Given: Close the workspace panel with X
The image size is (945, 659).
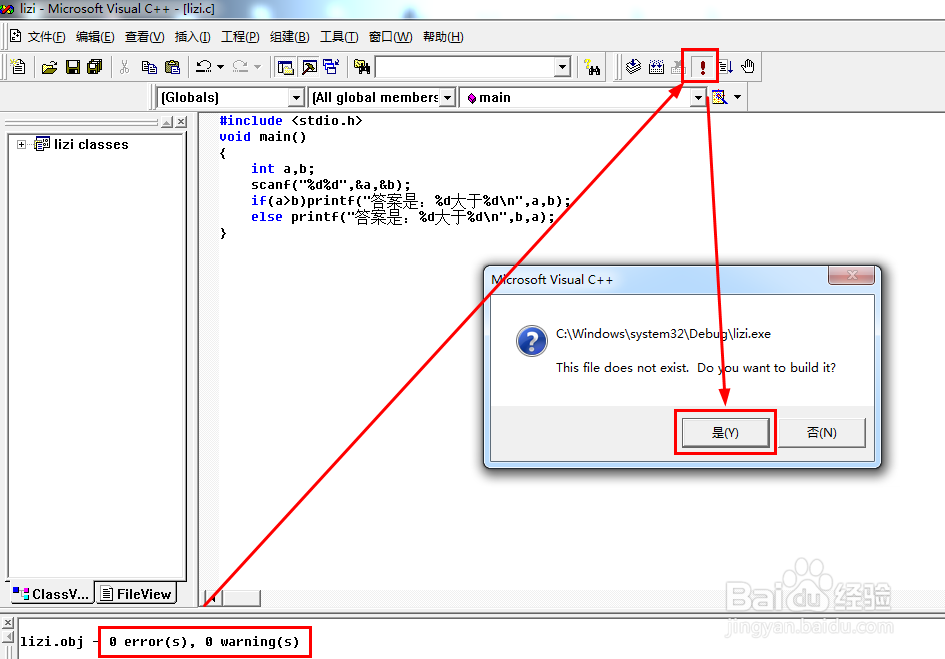Looking at the screenshot, I should point(181,122).
